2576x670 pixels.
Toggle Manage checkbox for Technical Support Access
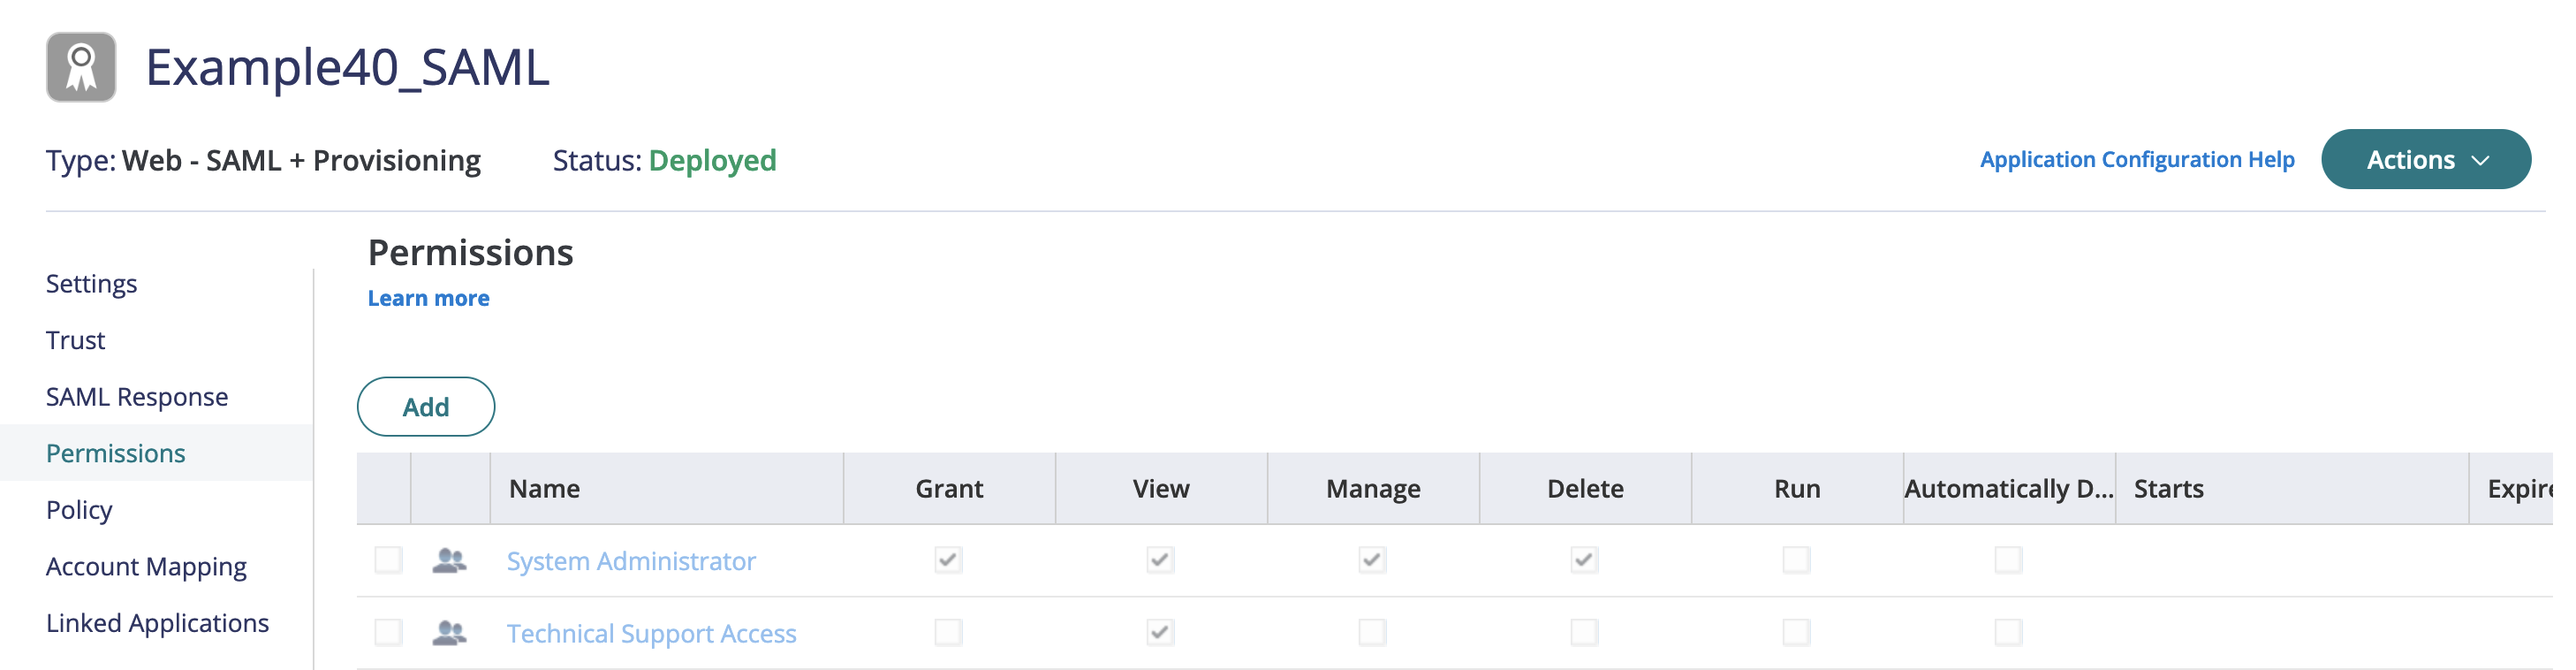point(1372,633)
